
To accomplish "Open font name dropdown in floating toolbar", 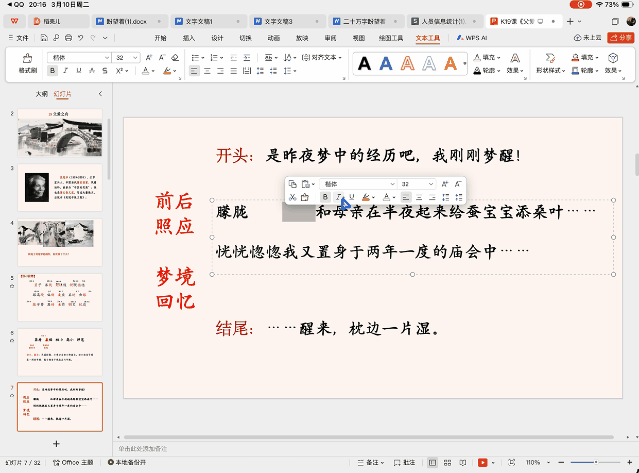I will (391, 184).
